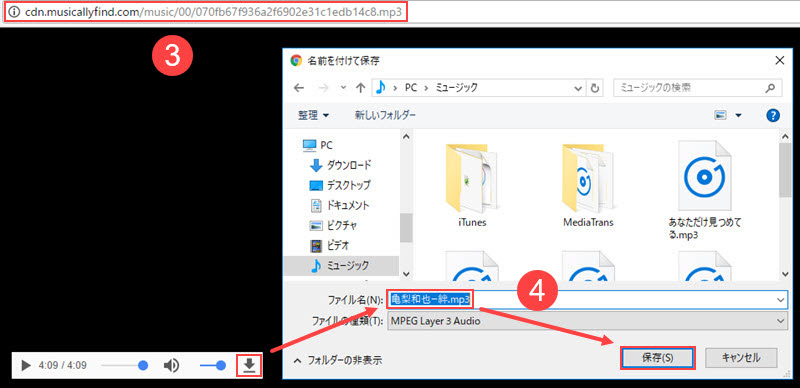This screenshot has width=800, height=388.
Task: Open the 整理 menu
Action: (x=313, y=115)
